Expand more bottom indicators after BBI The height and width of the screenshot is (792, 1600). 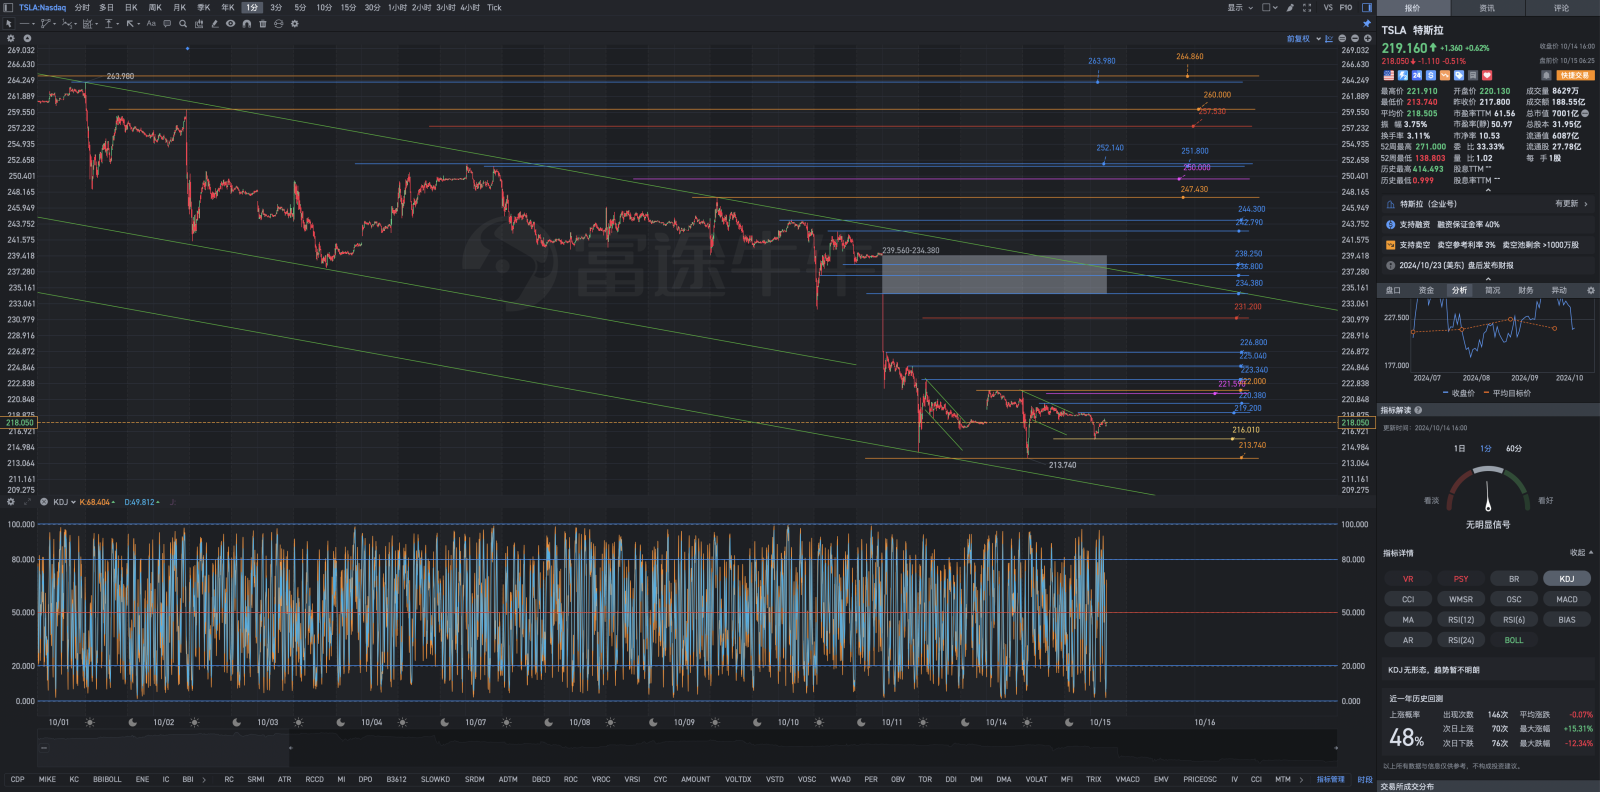(x=204, y=779)
